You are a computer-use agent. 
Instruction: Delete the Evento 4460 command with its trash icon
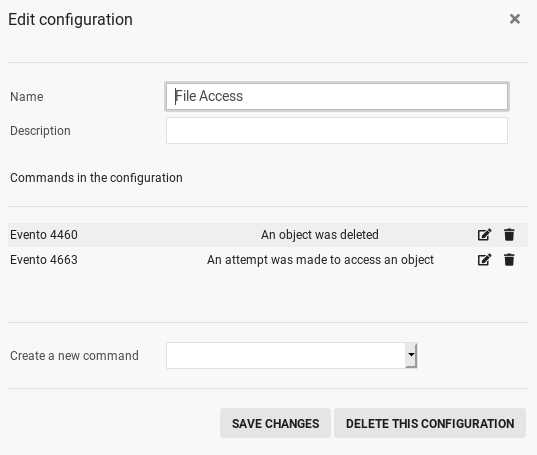509,235
